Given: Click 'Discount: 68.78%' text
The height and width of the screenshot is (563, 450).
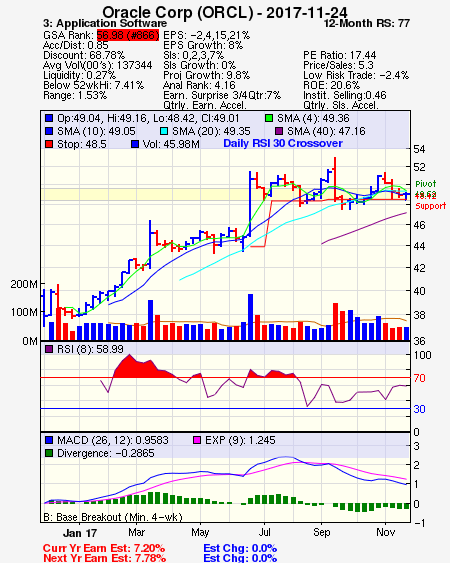Looking at the screenshot, I should click(84, 55).
